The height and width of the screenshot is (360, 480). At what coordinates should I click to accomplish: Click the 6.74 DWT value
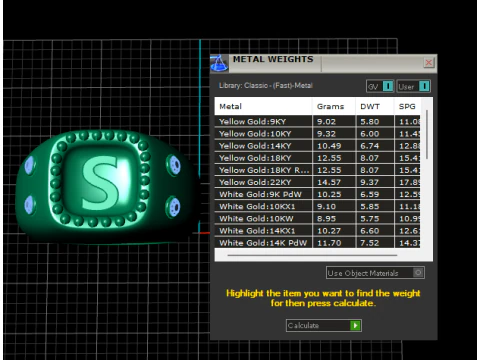[x=369, y=146]
